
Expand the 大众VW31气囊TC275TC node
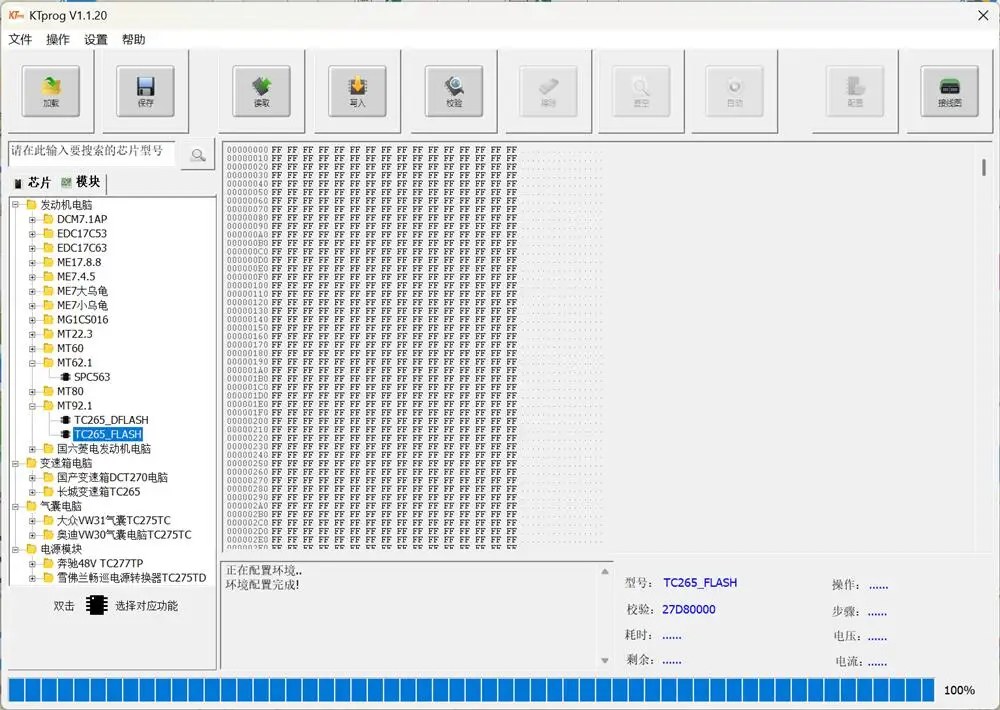(32, 521)
